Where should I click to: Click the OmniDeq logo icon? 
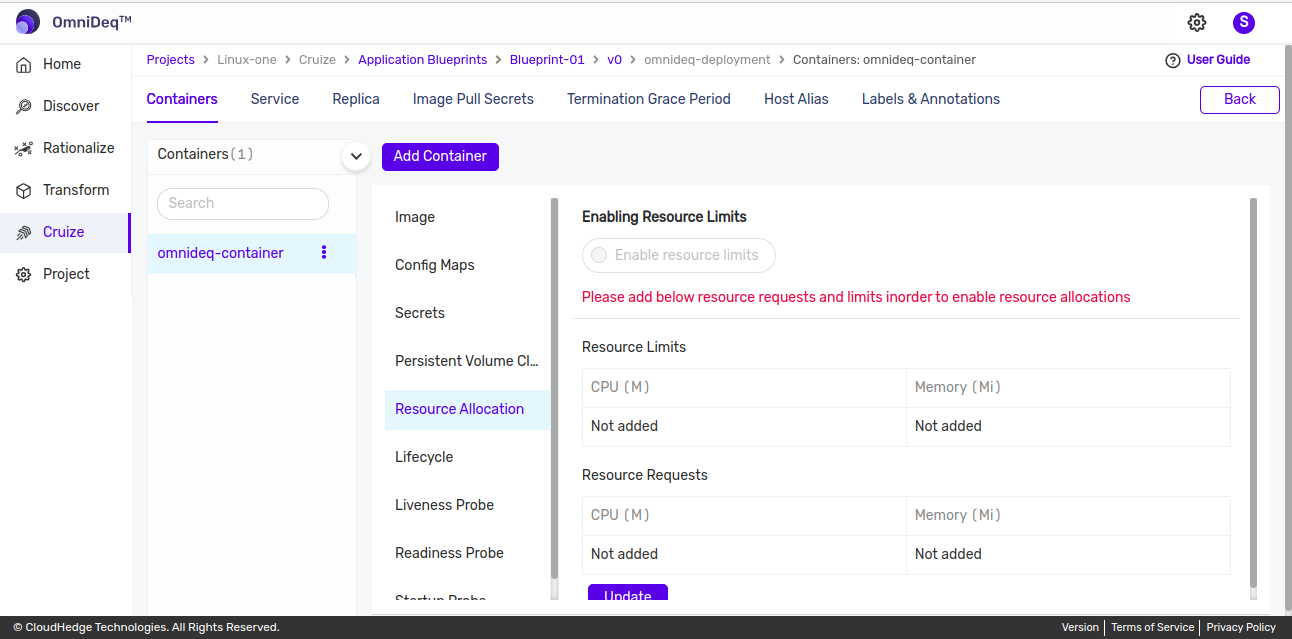point(28,22)
